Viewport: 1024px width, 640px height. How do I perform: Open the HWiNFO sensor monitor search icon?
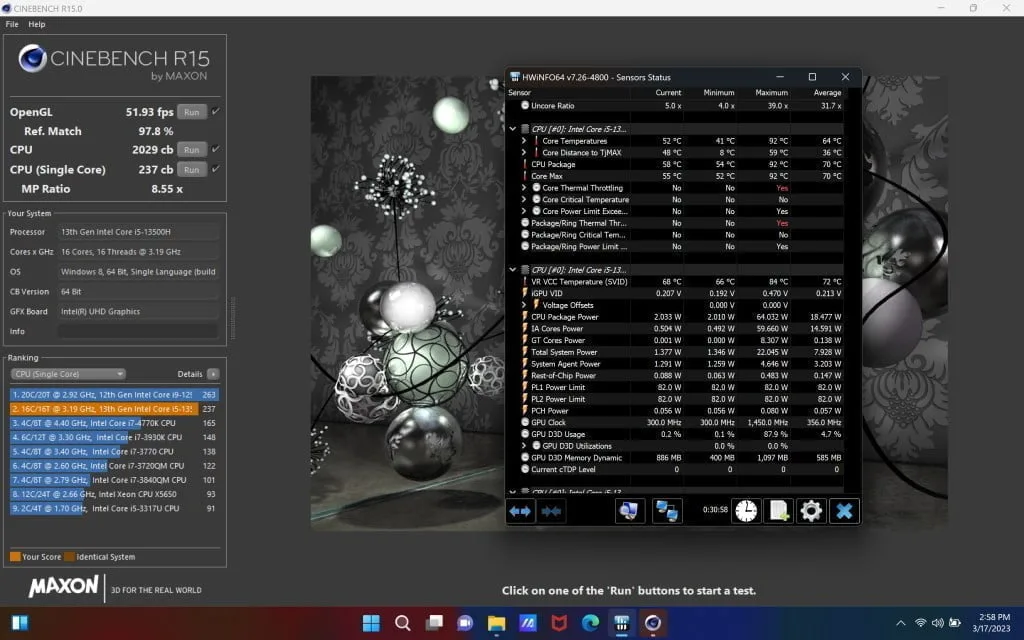click(x=629, y=511)
